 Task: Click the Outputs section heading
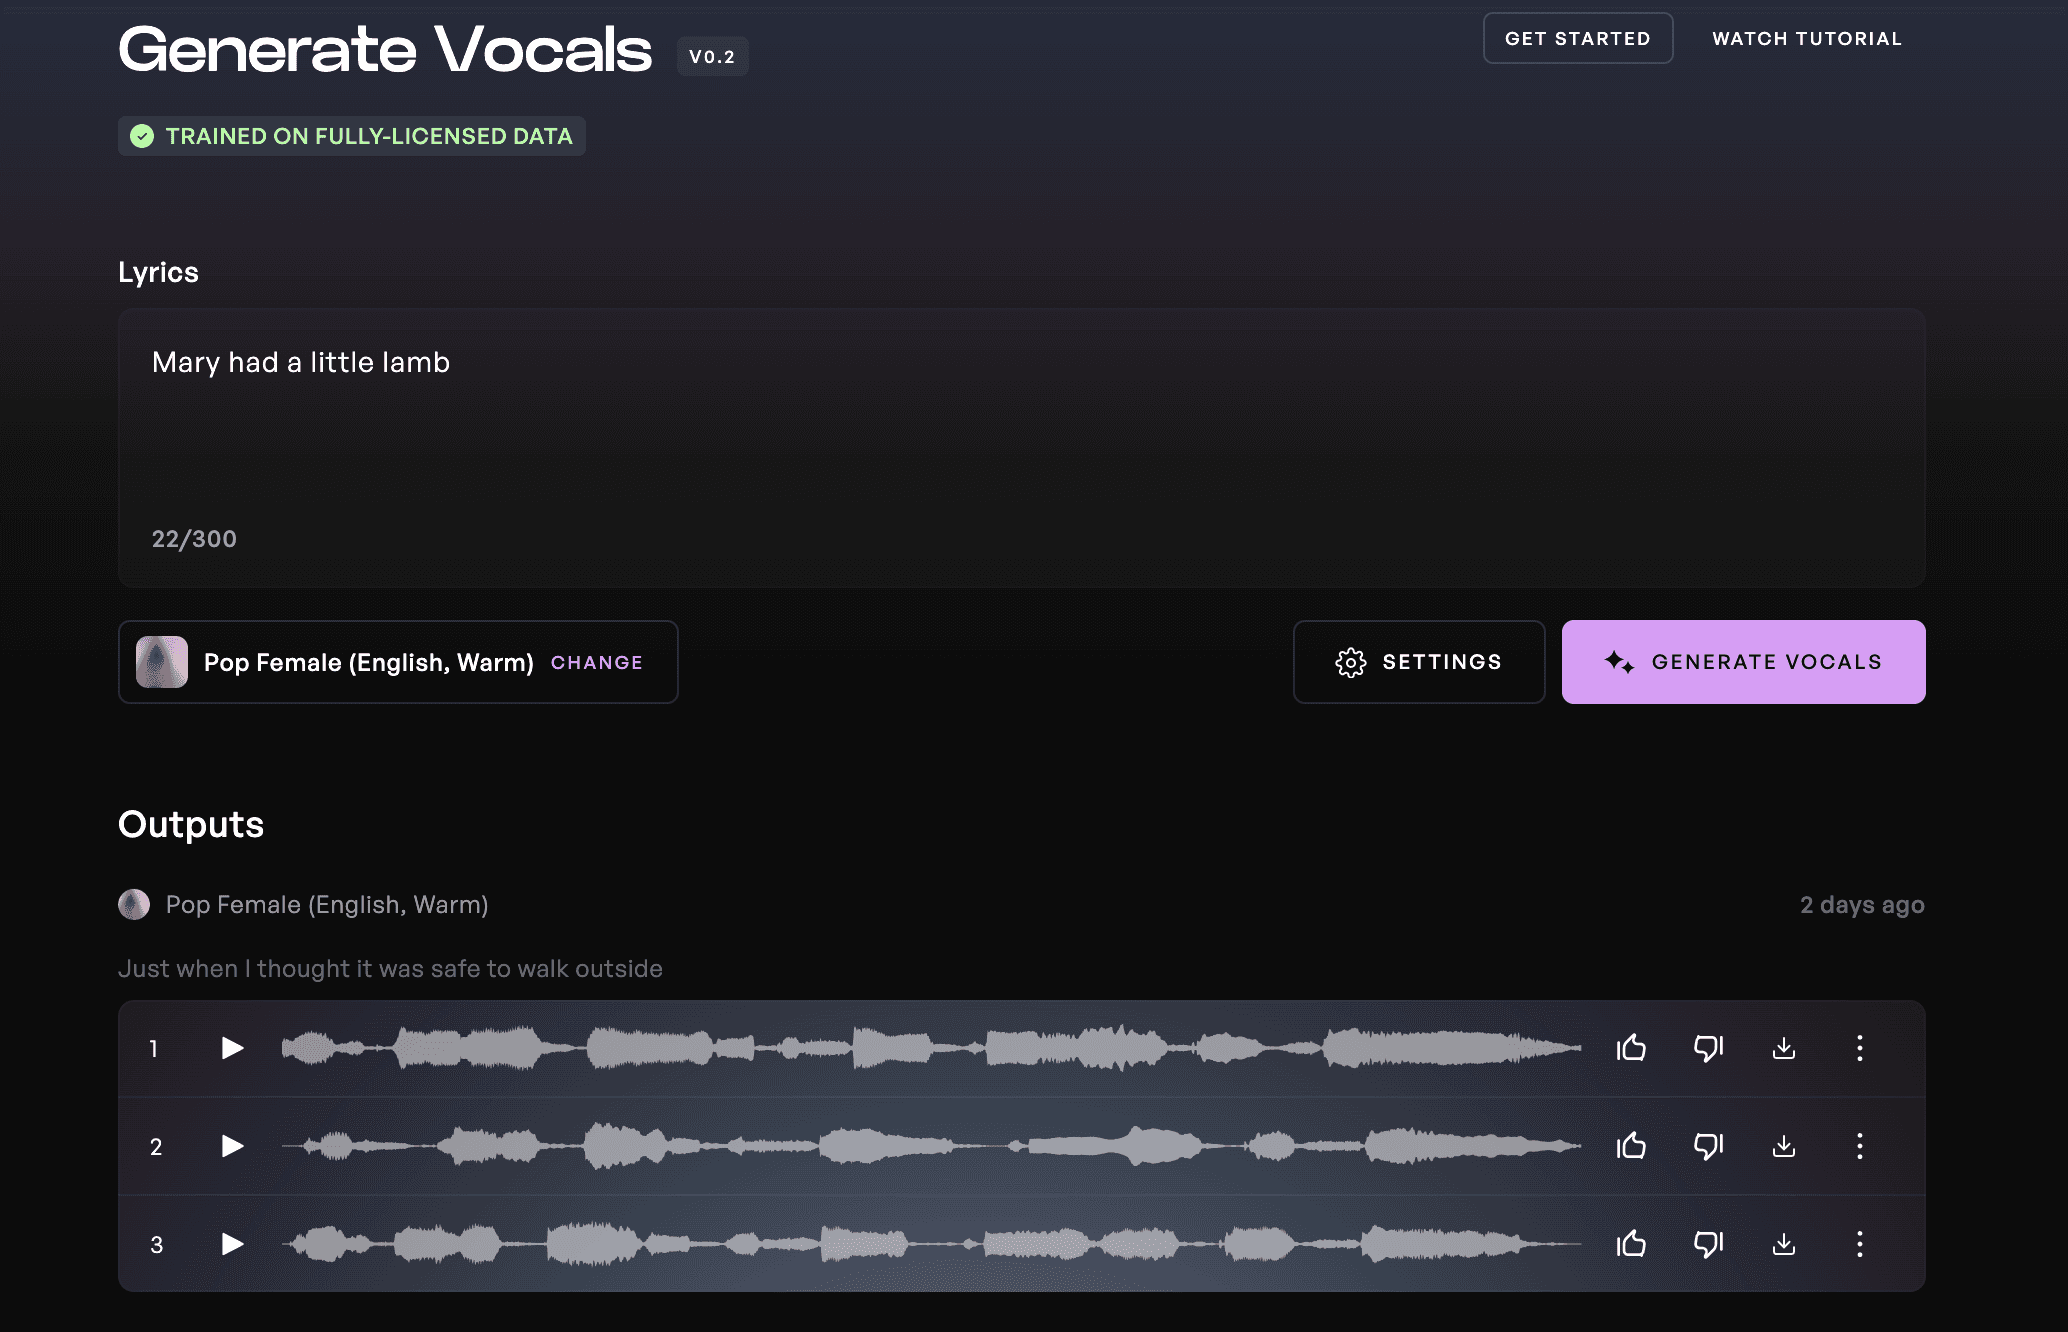point(191,824)
